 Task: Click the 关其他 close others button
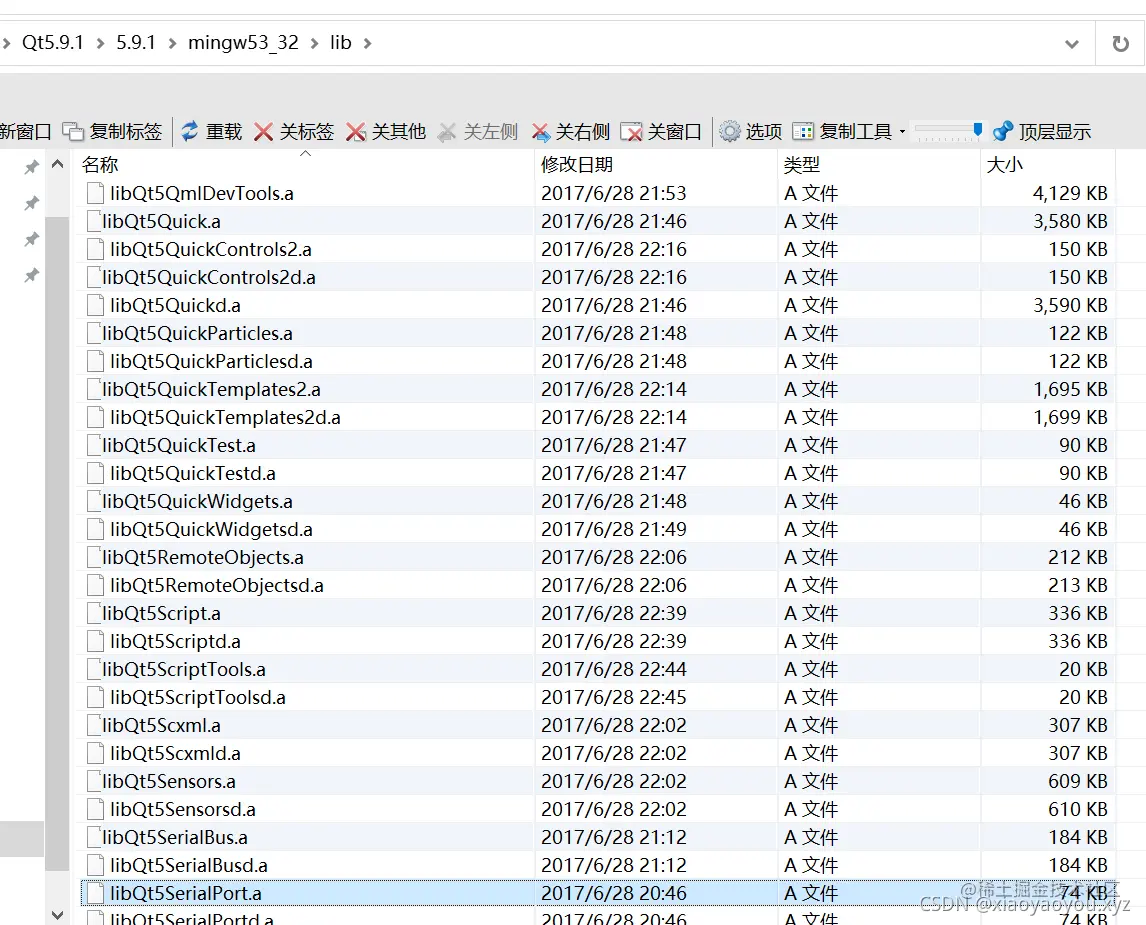pos(386,132)
